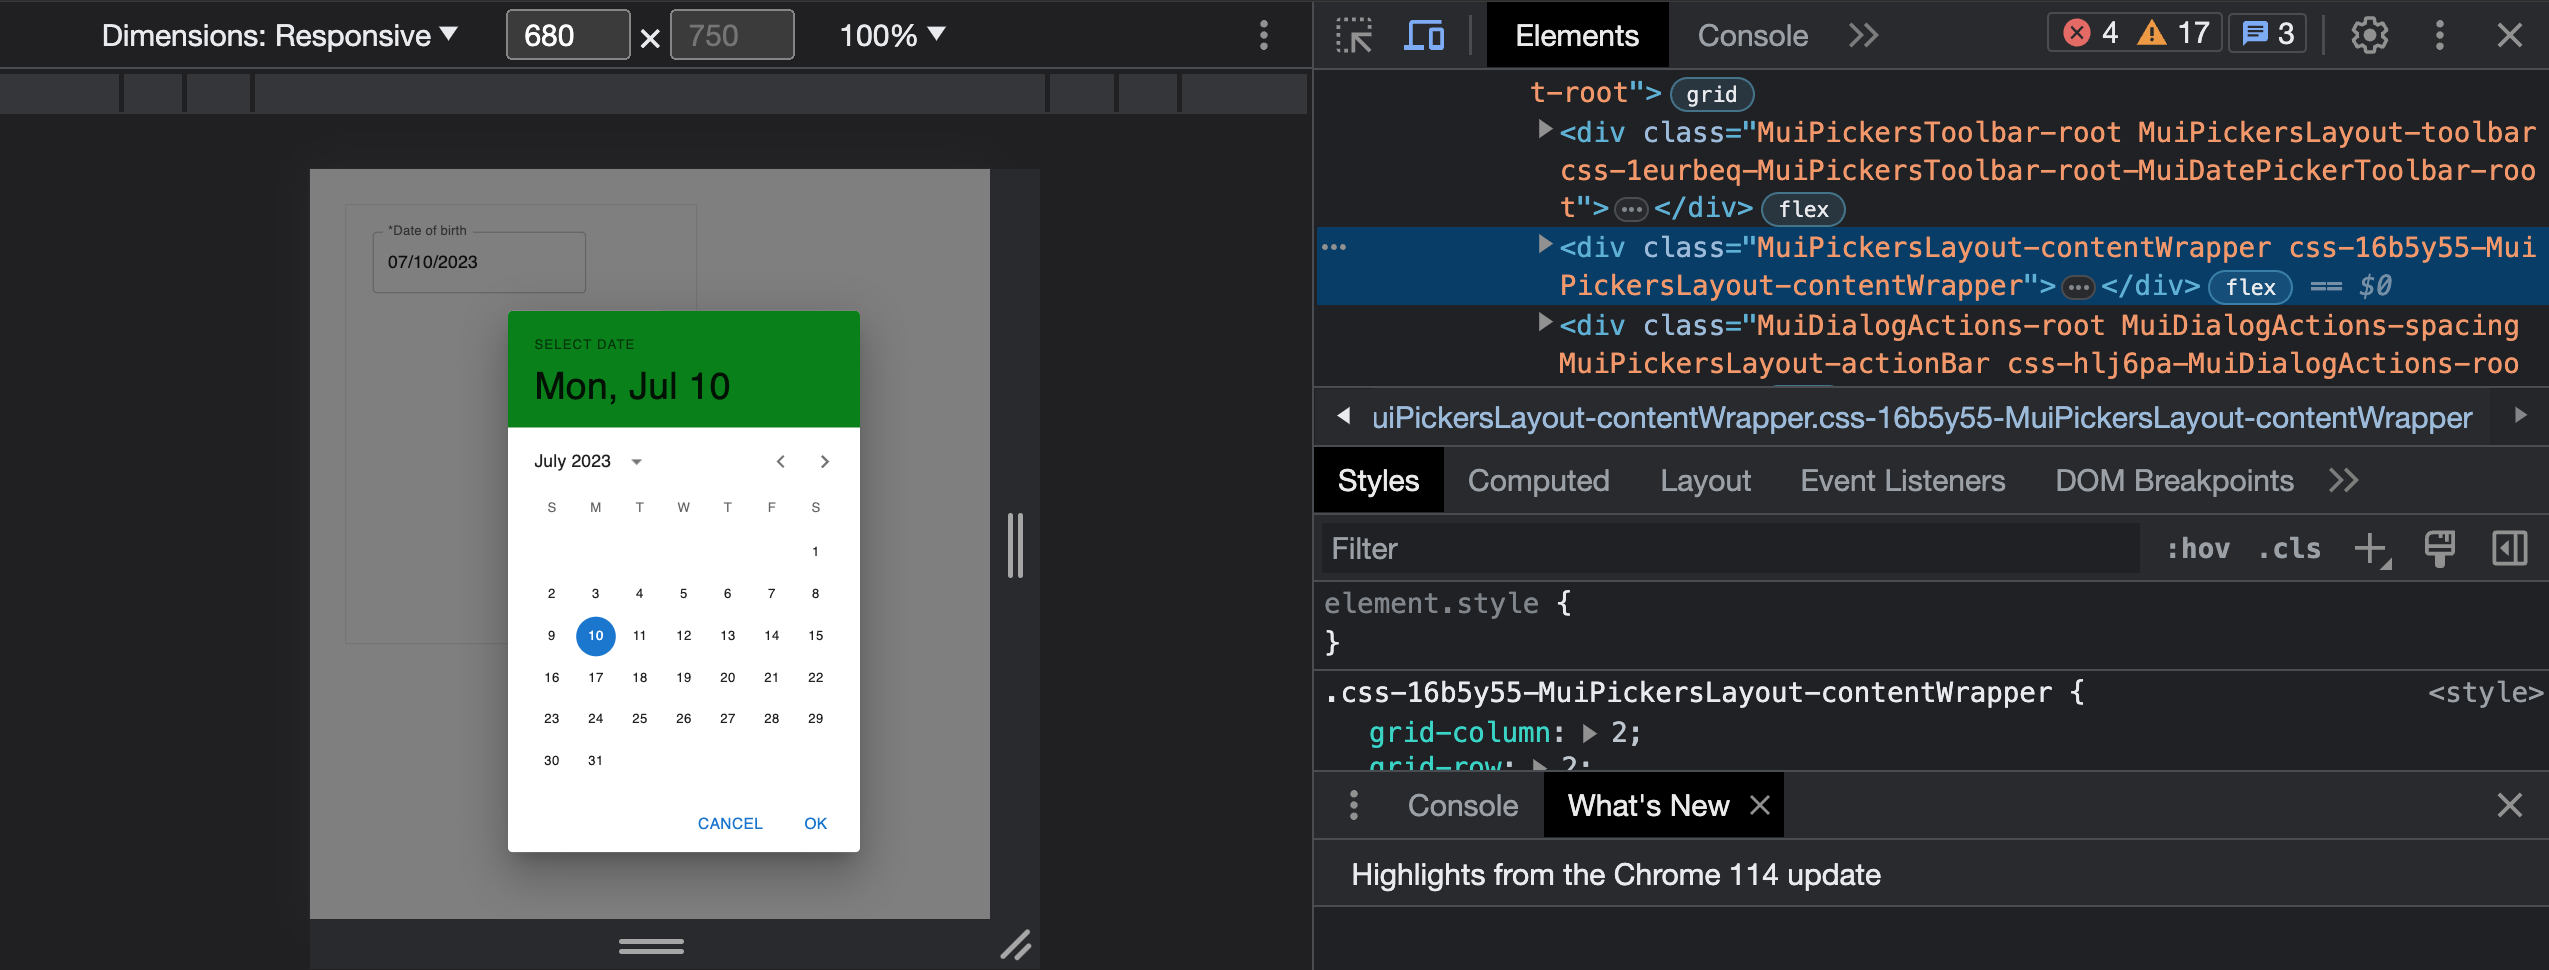This screenshot has height=970, width=2549.
Task: Toggle flex badge on MuiPickersToolbar element
Action: coord(1803,209)
